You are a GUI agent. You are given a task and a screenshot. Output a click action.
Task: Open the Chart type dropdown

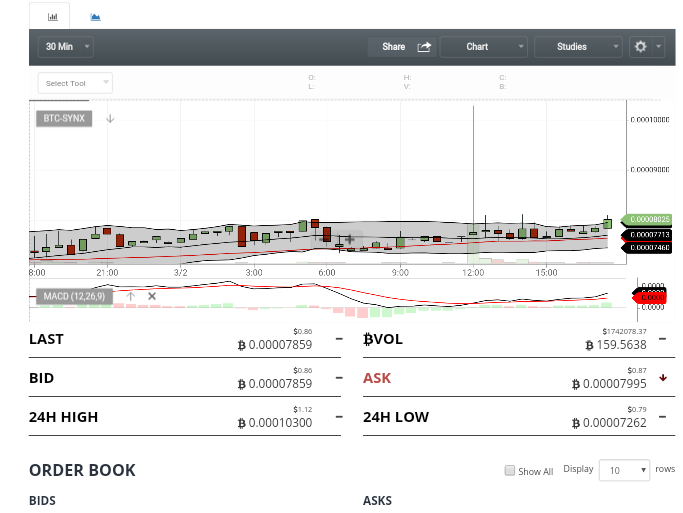pos(484,47)
